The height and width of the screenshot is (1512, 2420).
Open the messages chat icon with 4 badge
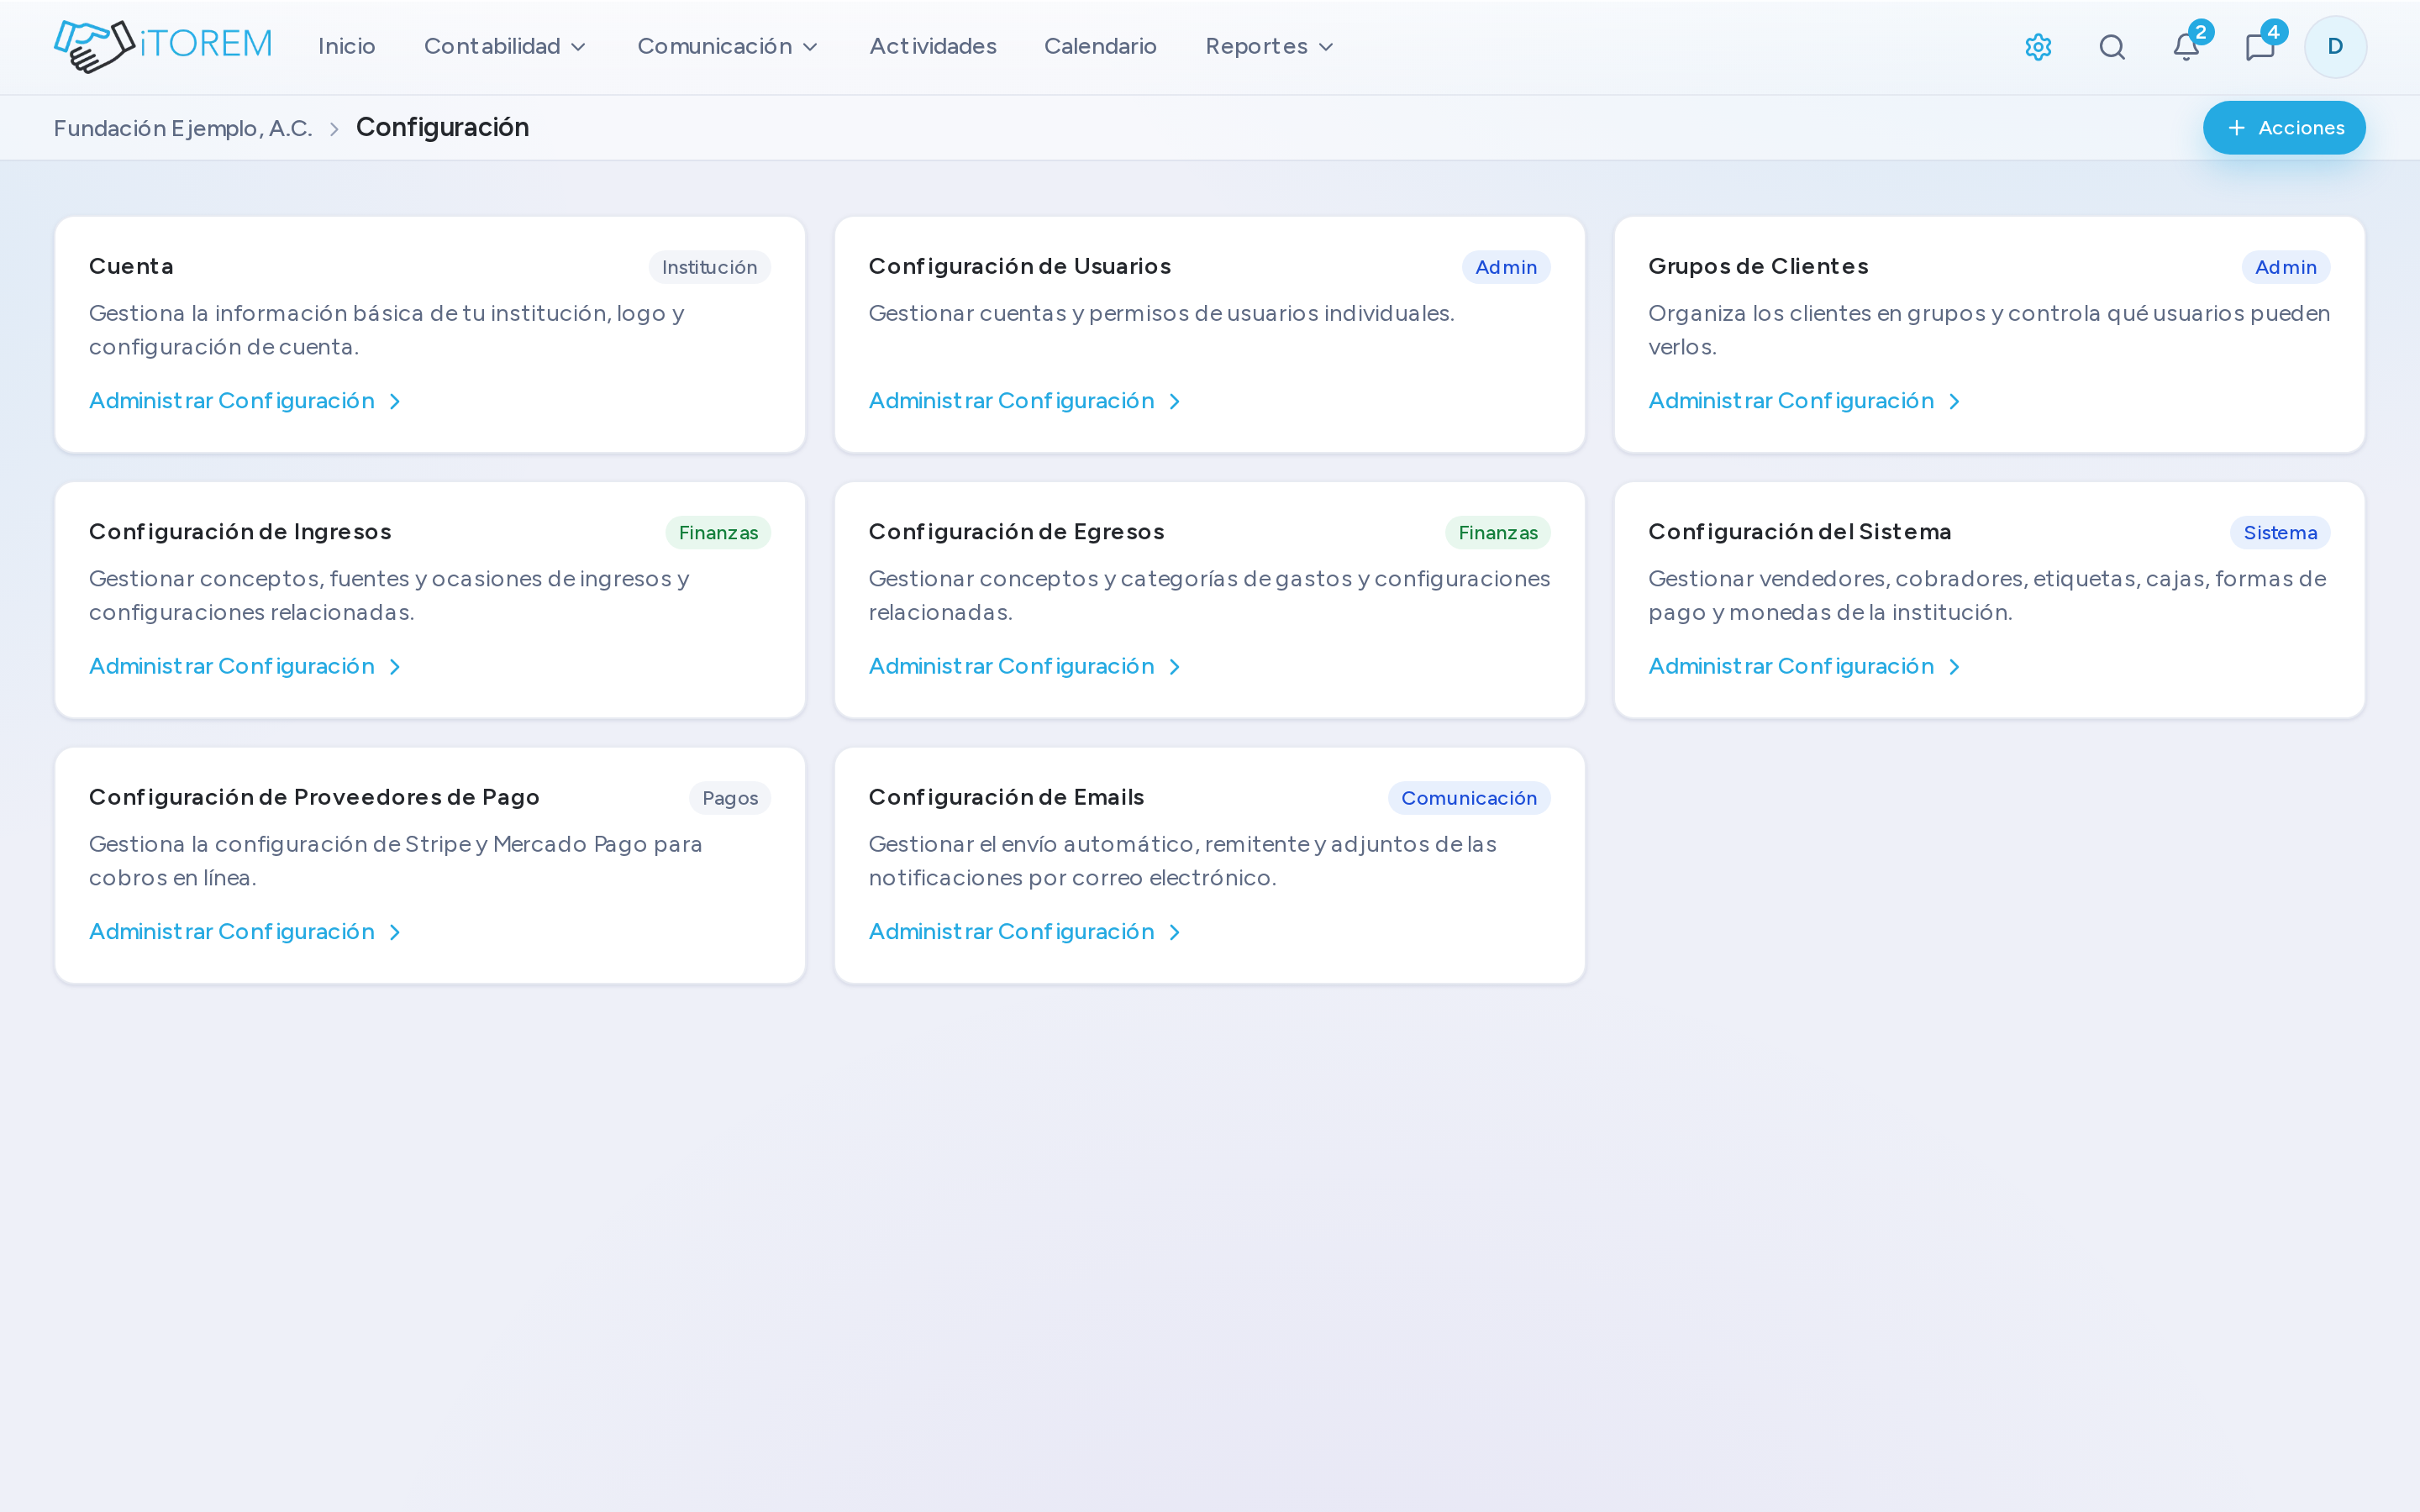[2260, 47]
